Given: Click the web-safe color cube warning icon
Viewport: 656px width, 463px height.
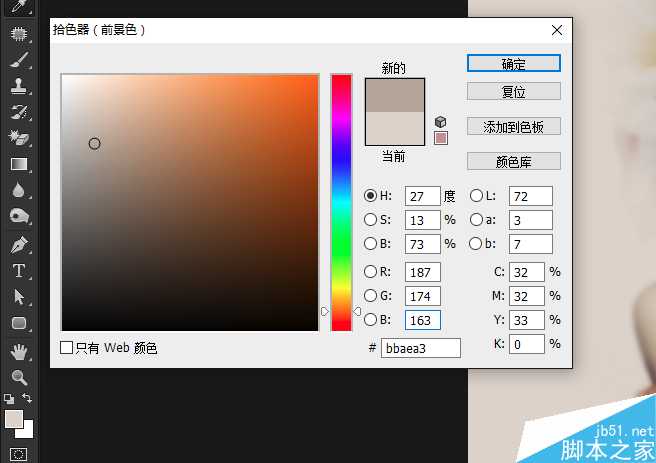Looking at the screenshot, I should pyautogui.click(x=441, y=121).
